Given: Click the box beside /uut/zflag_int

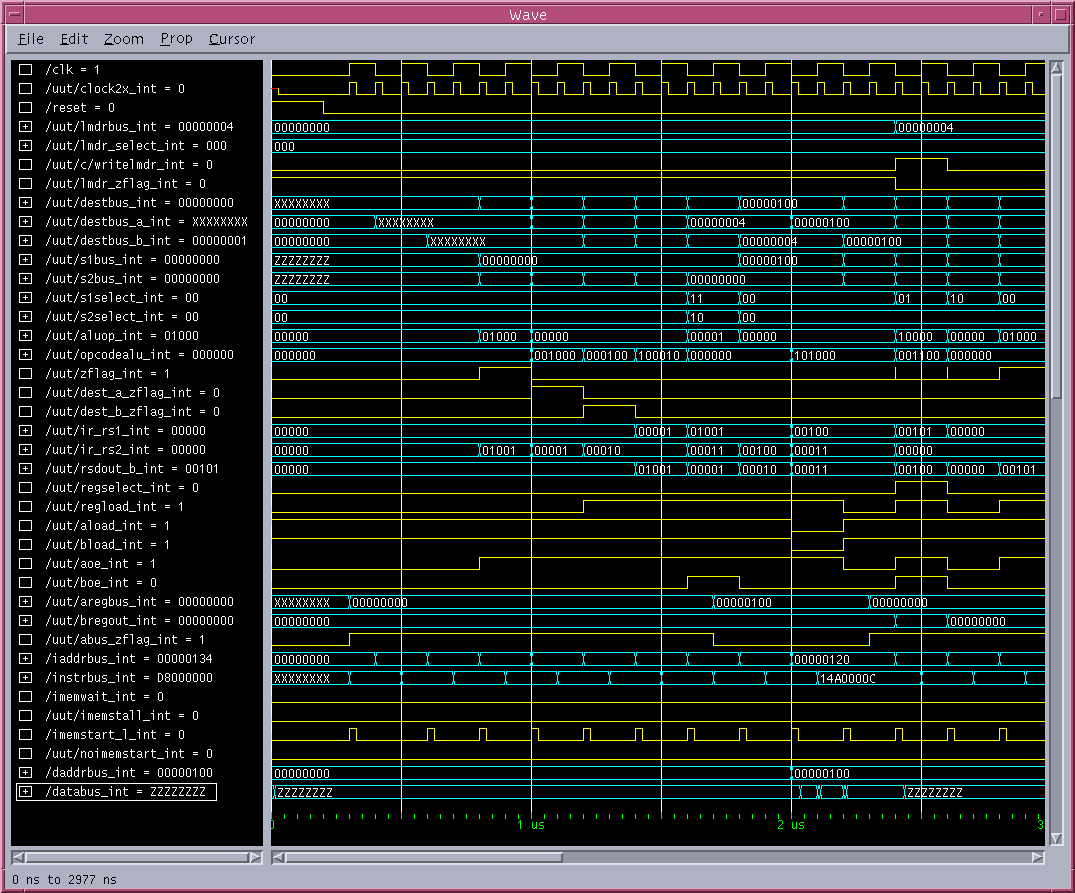Looking at the screenshot, I should (x=25, y=374).
